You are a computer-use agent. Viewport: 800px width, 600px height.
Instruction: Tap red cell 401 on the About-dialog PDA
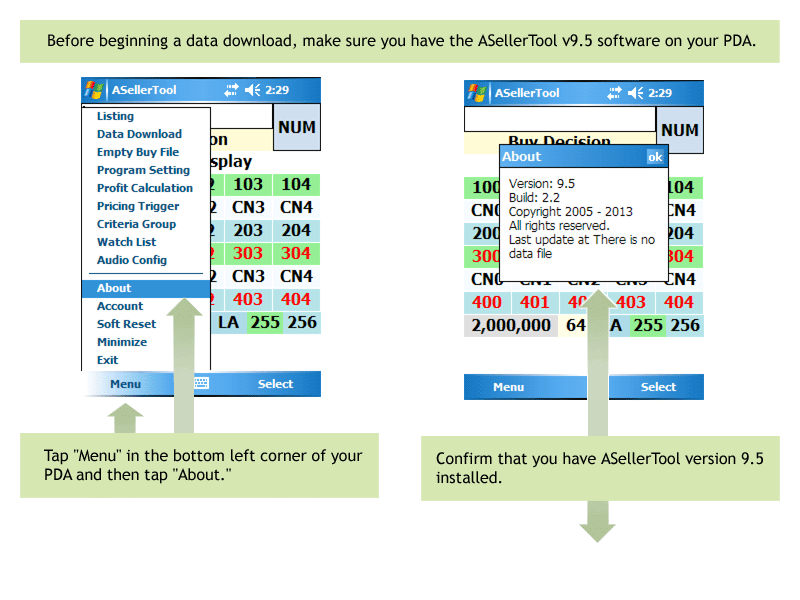[535, 303]
